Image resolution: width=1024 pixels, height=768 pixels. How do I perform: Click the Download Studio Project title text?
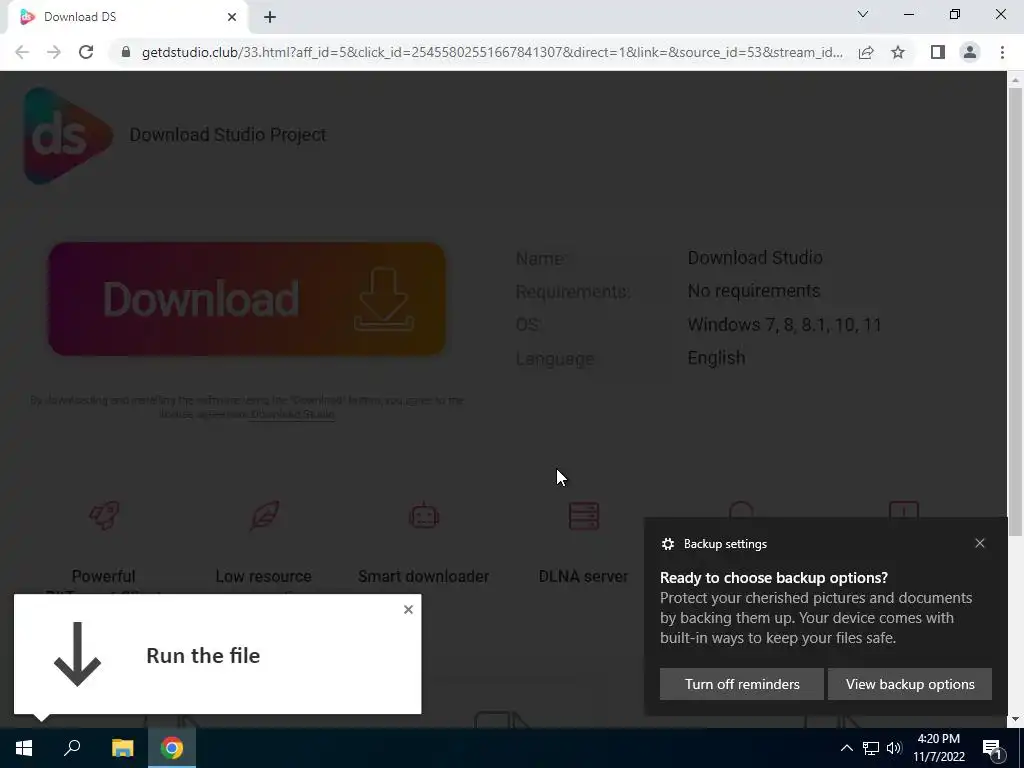pos(228,135)
